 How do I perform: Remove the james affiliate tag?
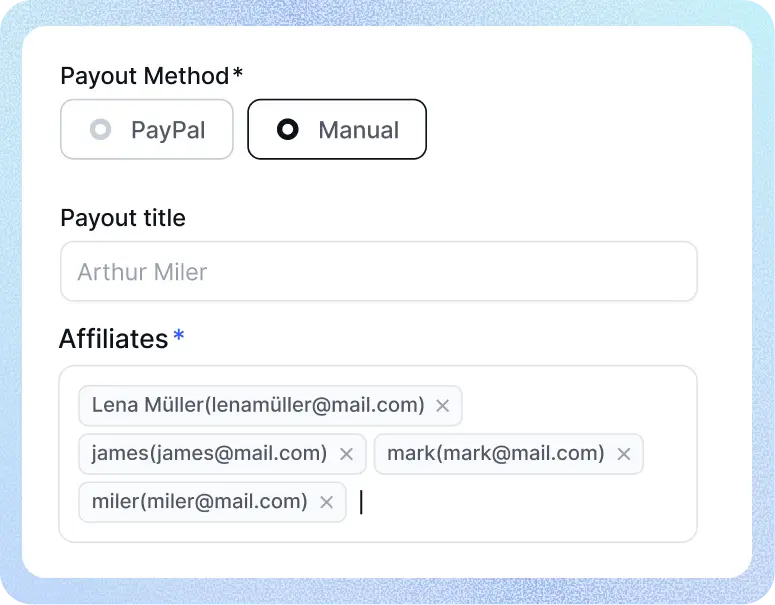coord(347,454)
